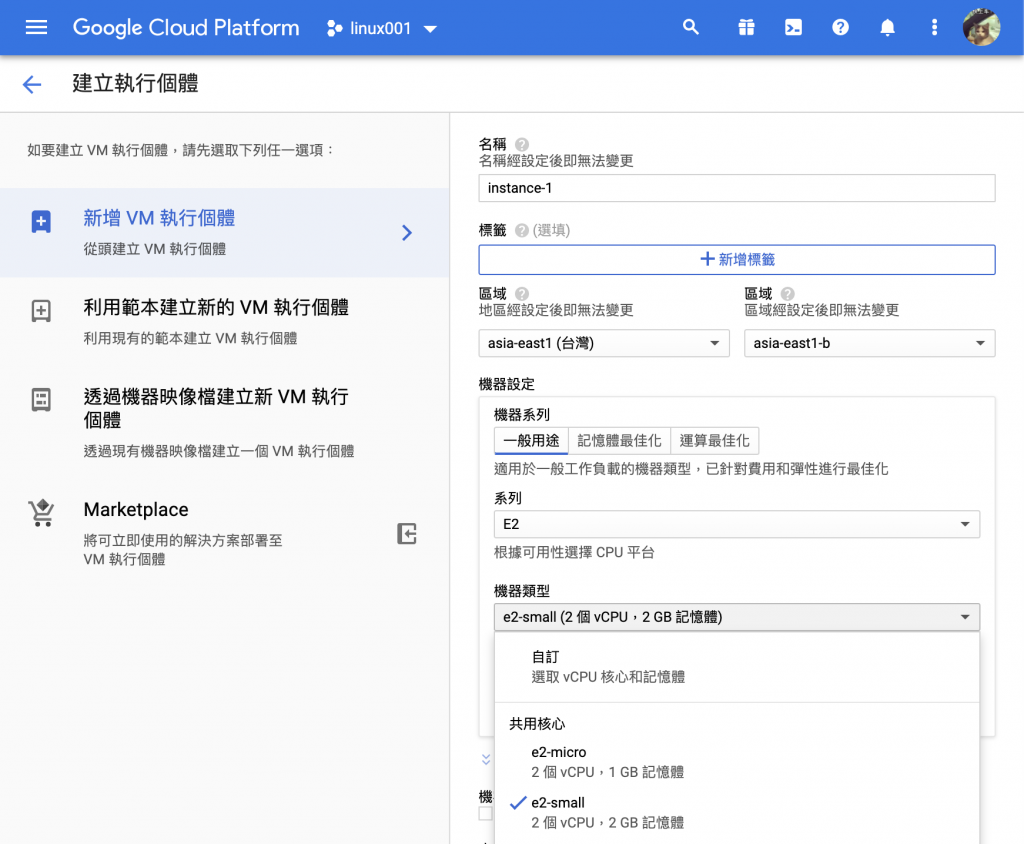Click the 共用核心 group heading
1024x844 pixels.
click(537, 724)
